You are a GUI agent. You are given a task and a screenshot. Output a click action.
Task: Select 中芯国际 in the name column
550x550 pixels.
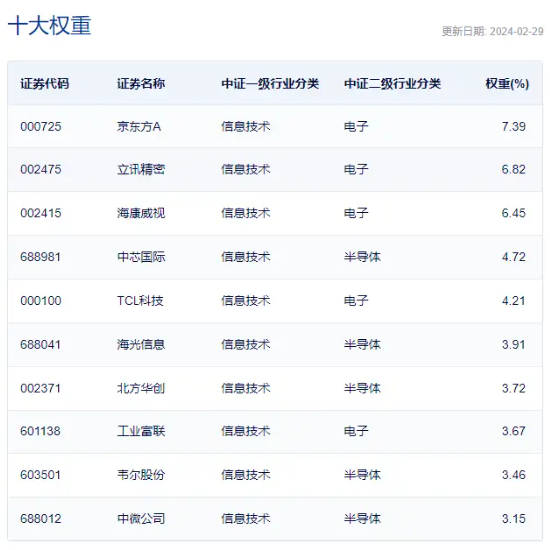click(x=141, y=257)
